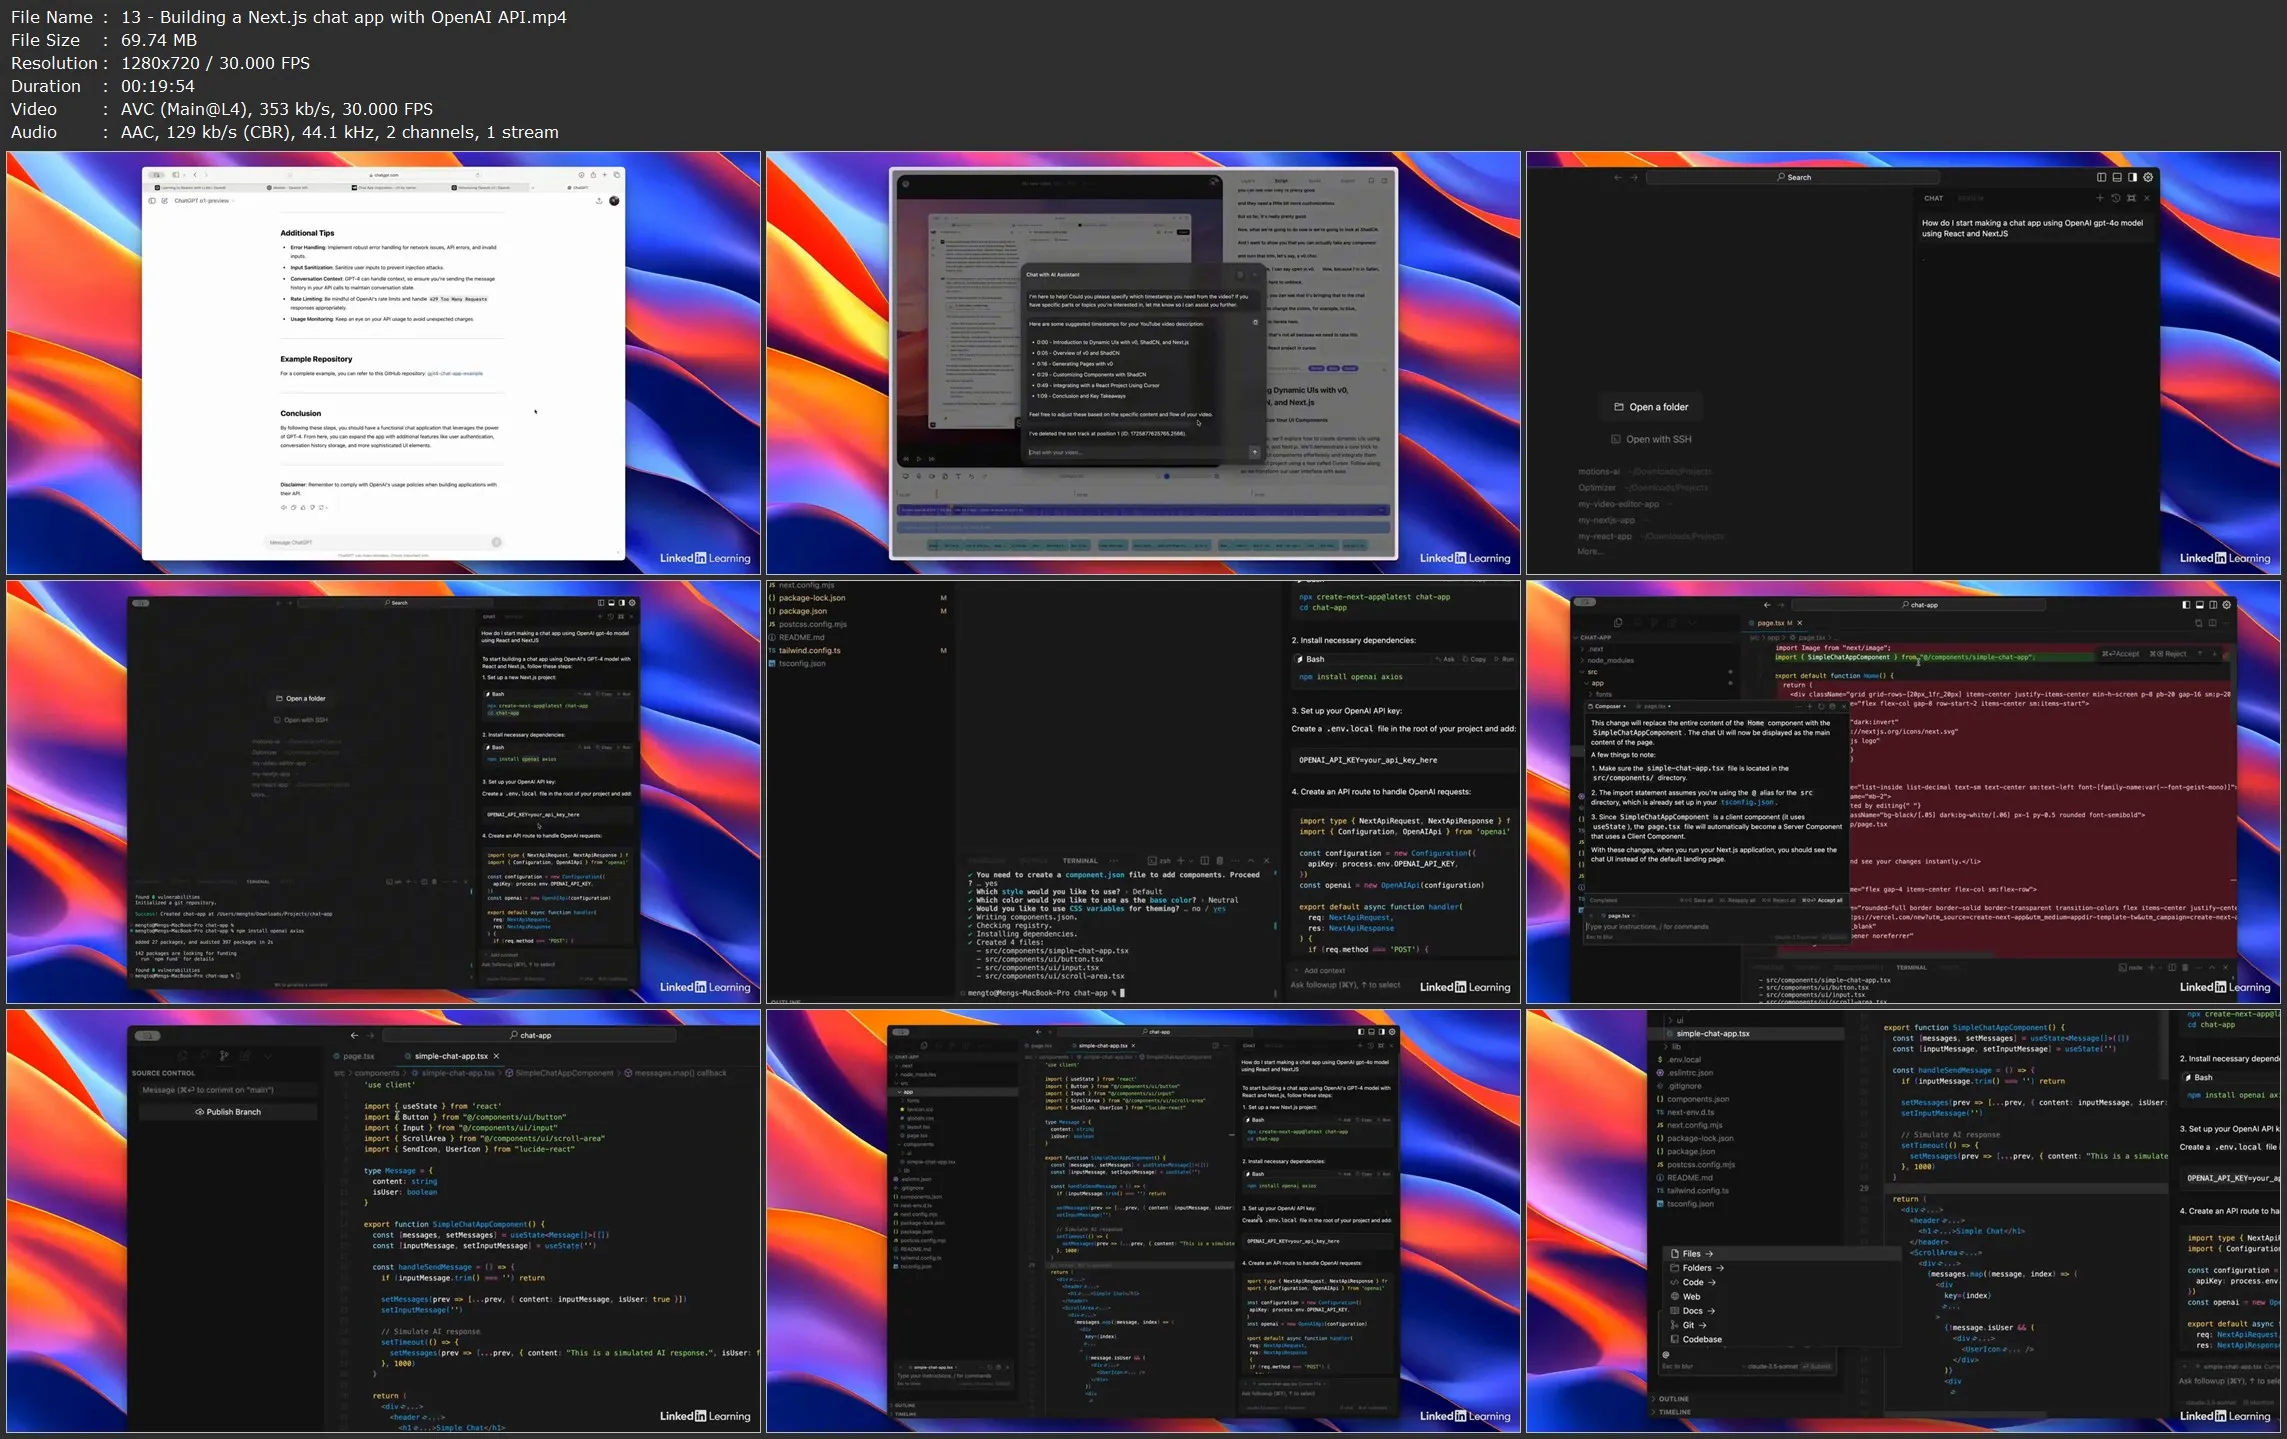Click the @ mention icon in the bottom-right frame

coord(1665,1355)
